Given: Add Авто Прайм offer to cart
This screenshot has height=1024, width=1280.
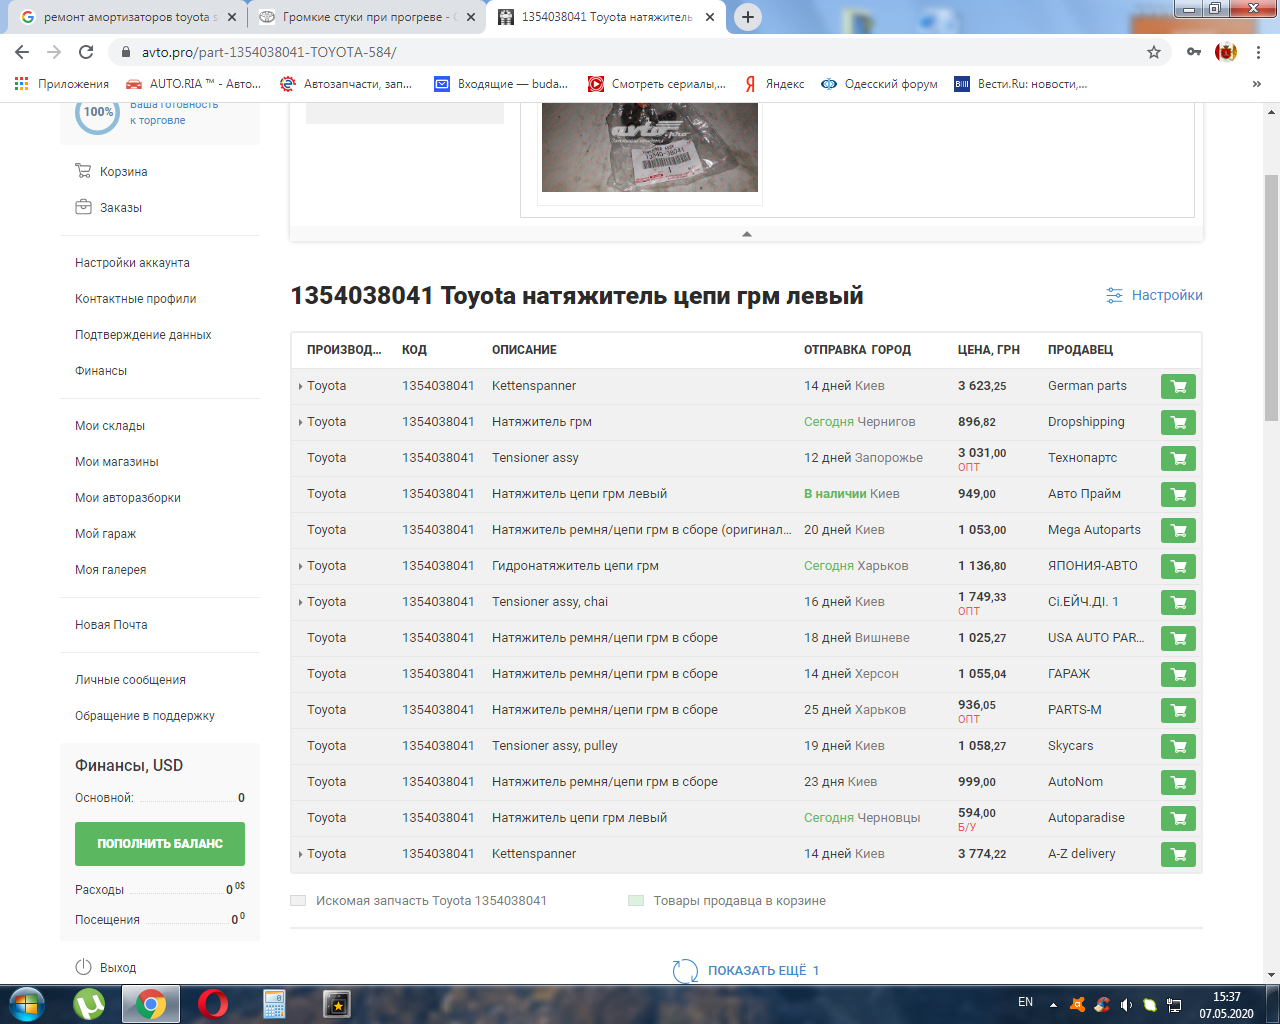Looking at the screenshot, I should tap(1178, 495).
